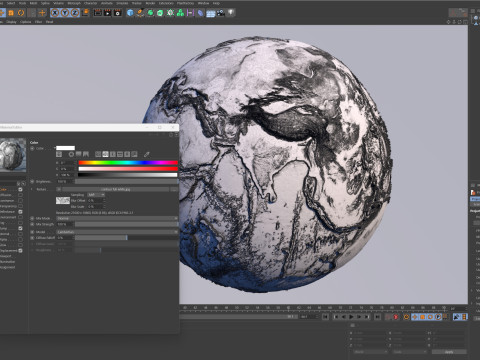Click Render View clapperboard icon

point(98,13)
